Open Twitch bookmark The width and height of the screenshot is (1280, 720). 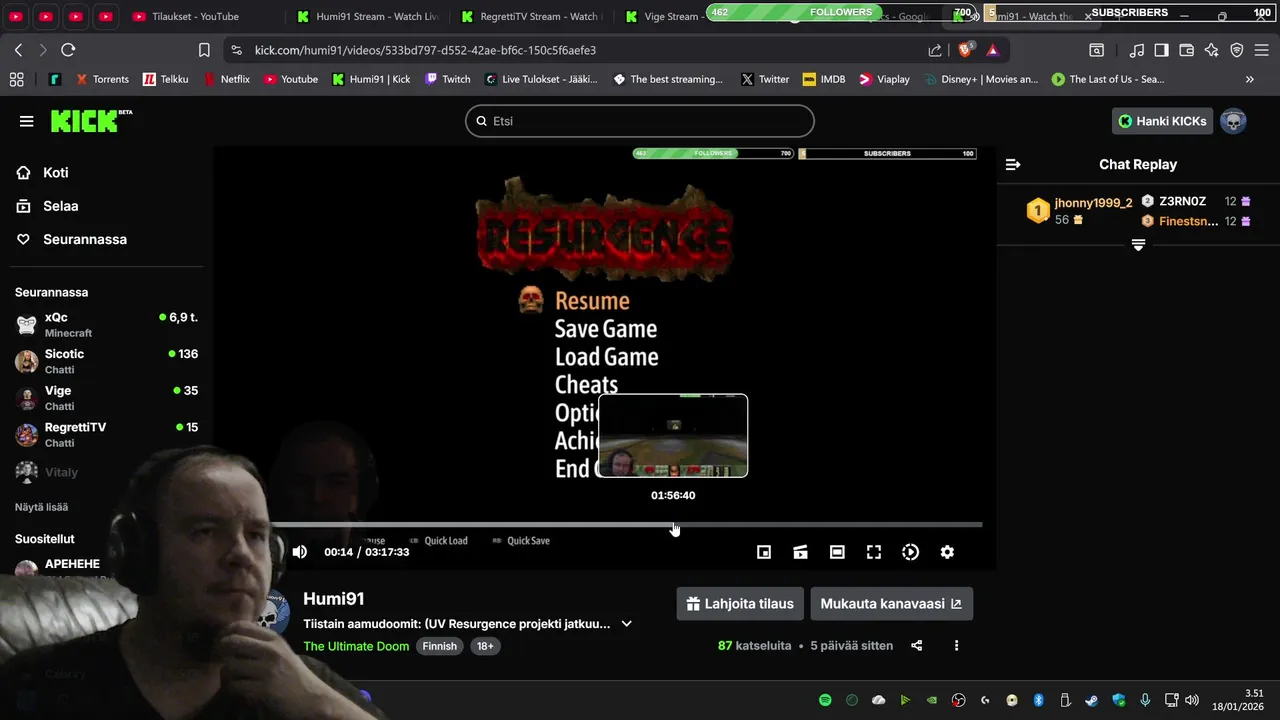pyautogui.click(x=447, y=79)
